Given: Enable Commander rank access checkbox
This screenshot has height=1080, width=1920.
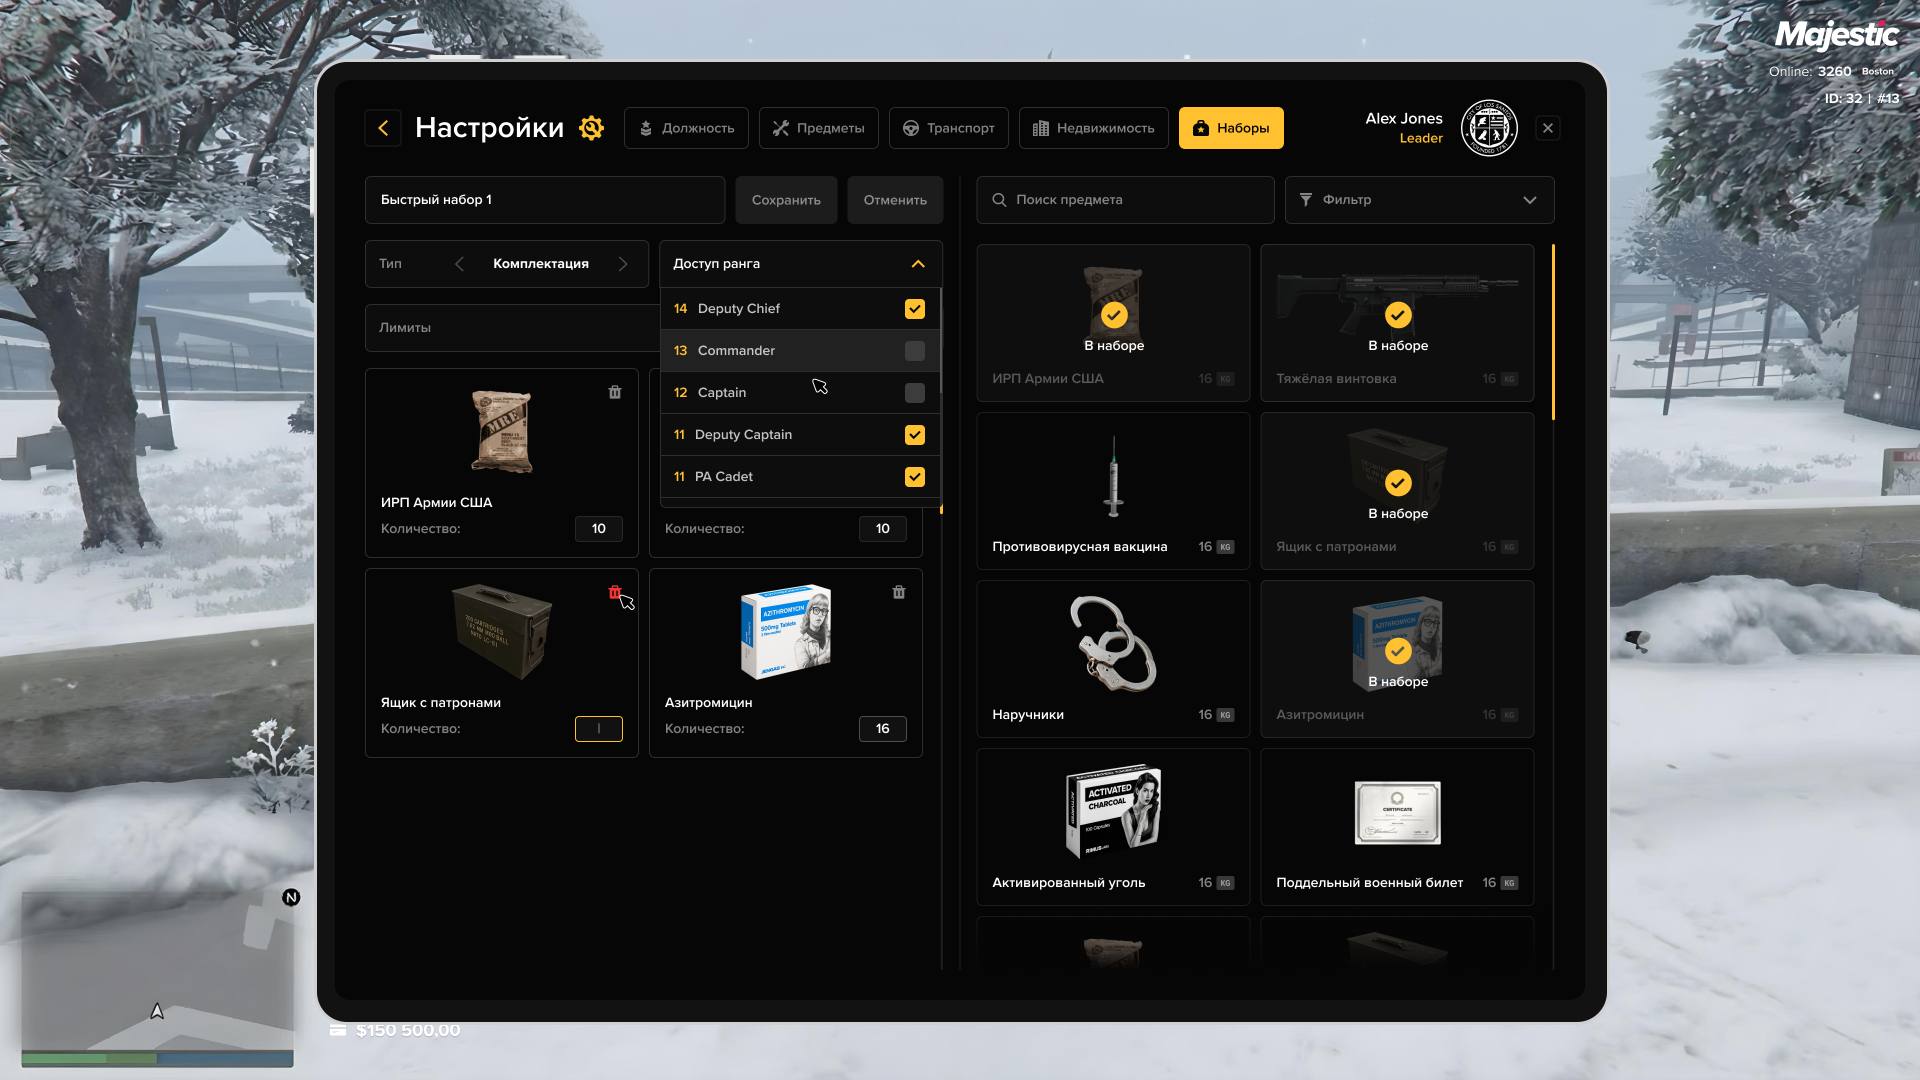Looking at the screenshot, I should [x=914, y=351].
